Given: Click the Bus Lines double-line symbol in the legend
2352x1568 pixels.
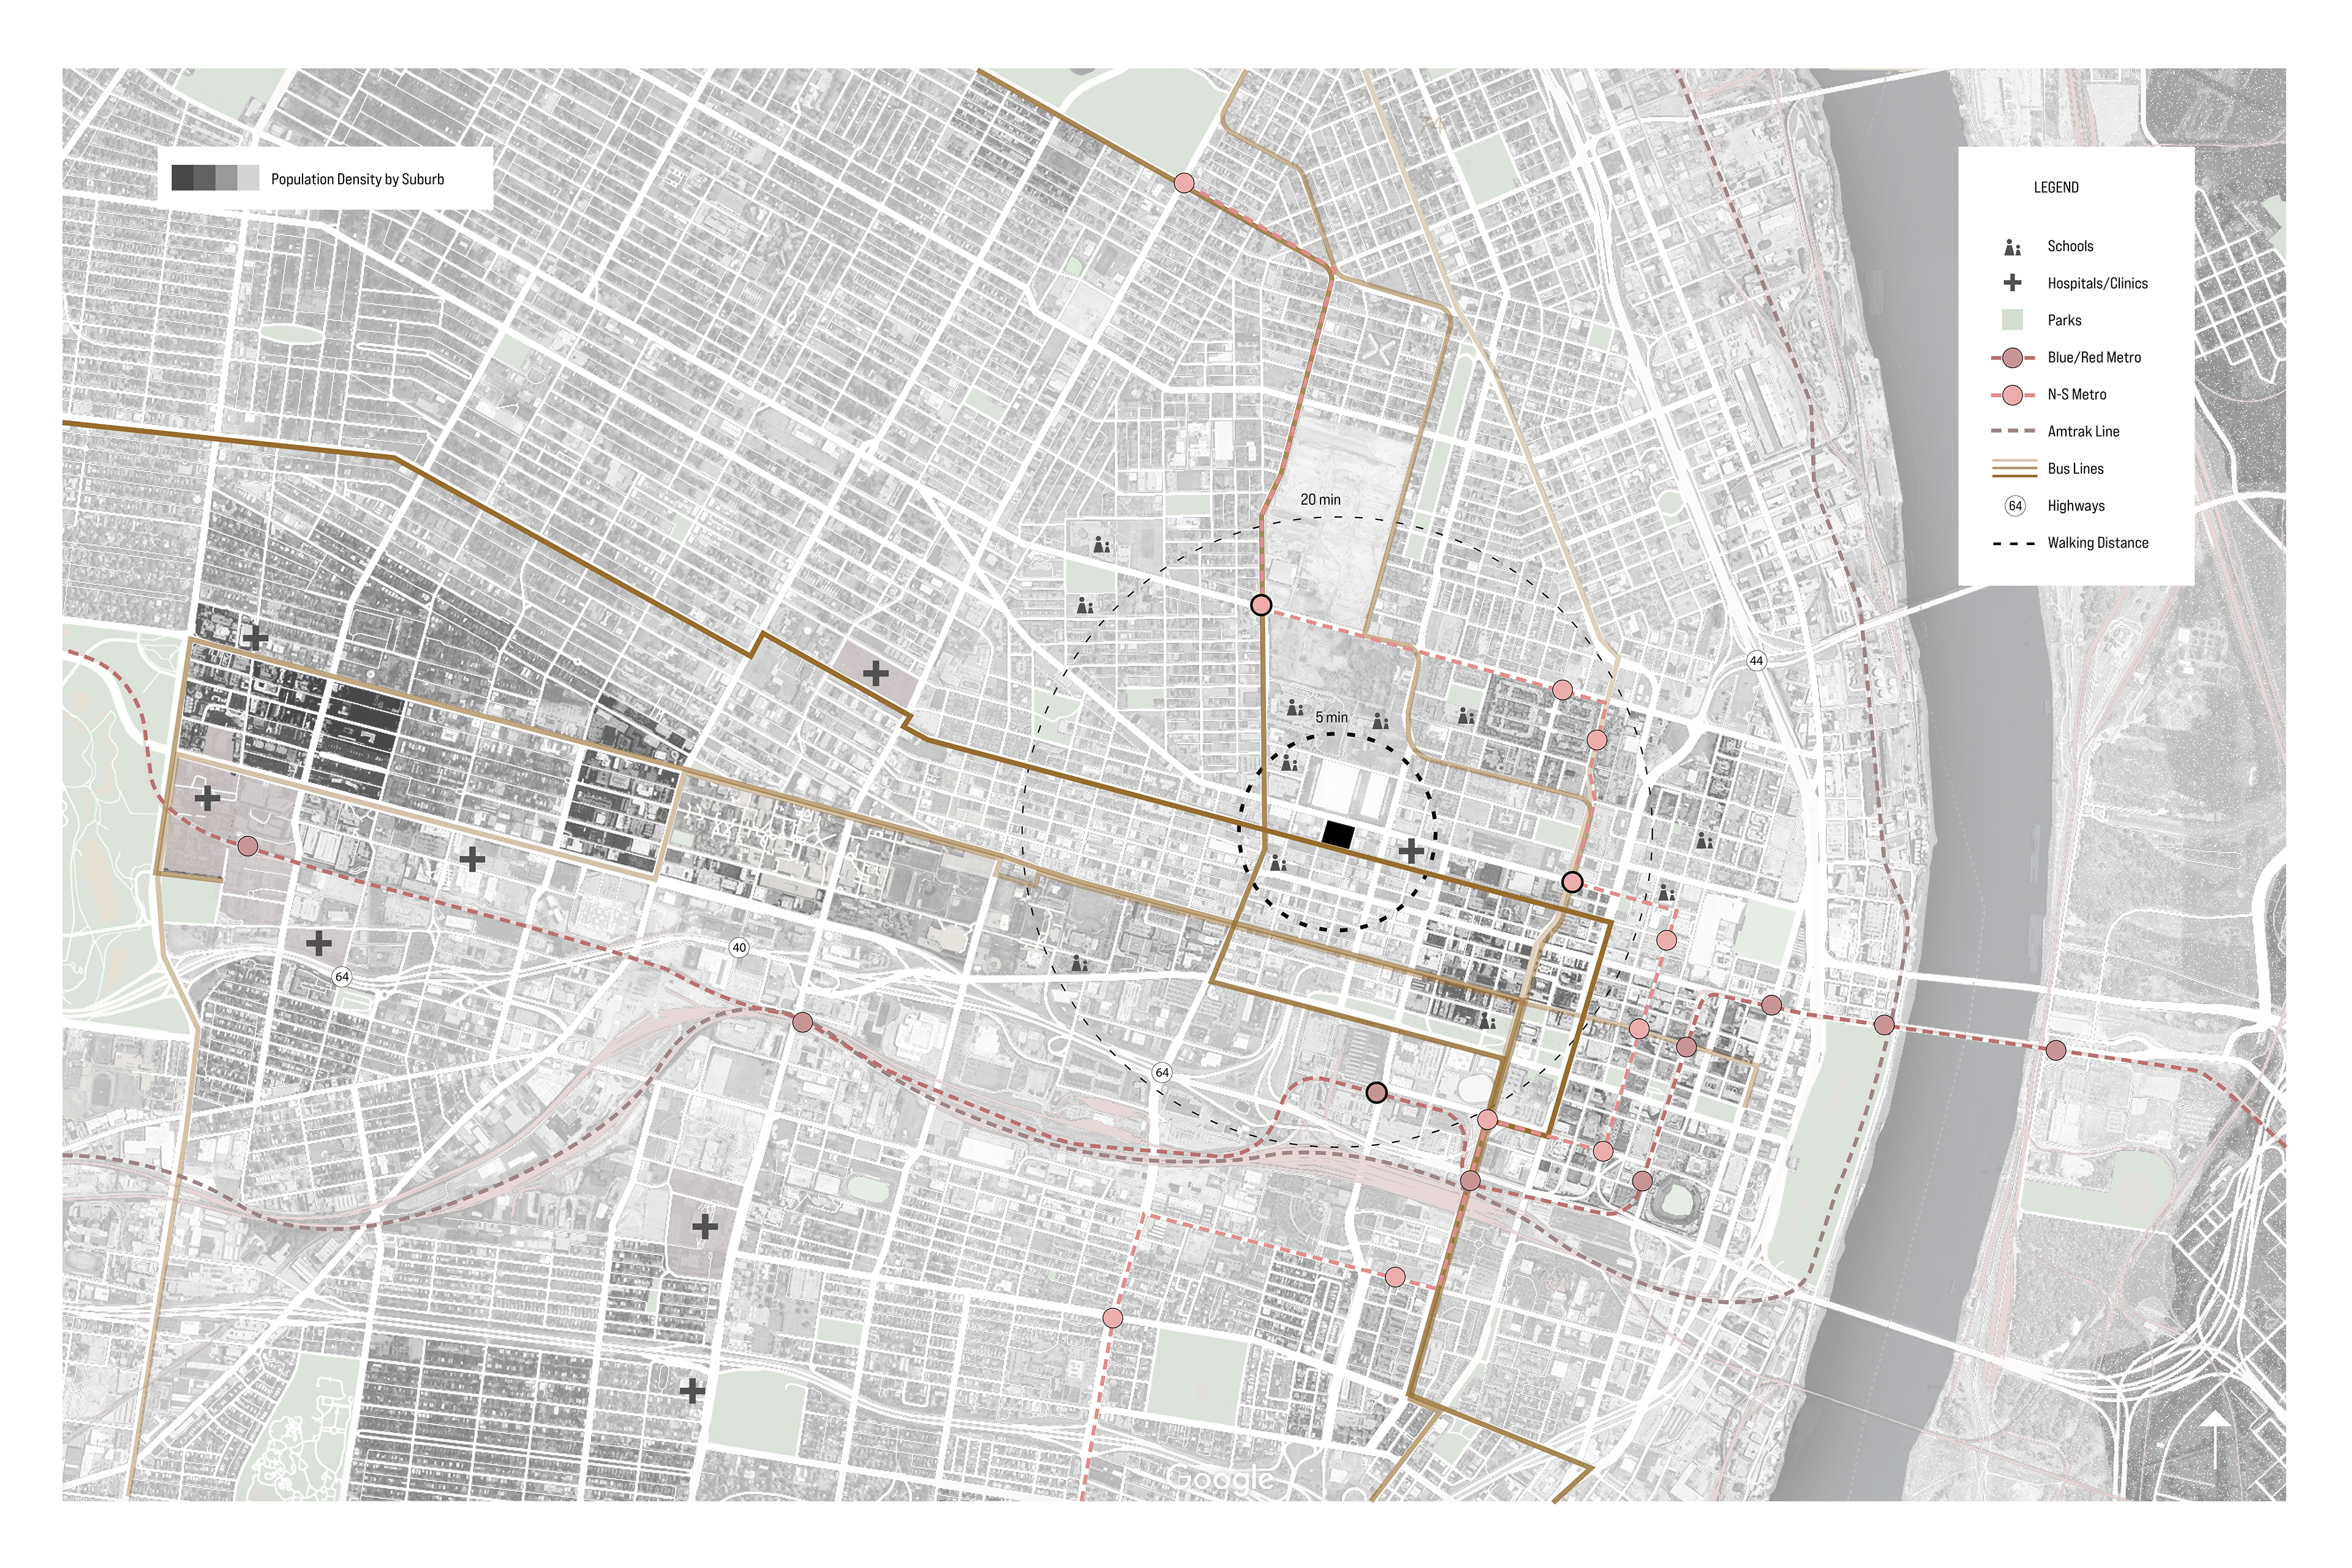Looking at the screenshot, I should click(2013, 468).
